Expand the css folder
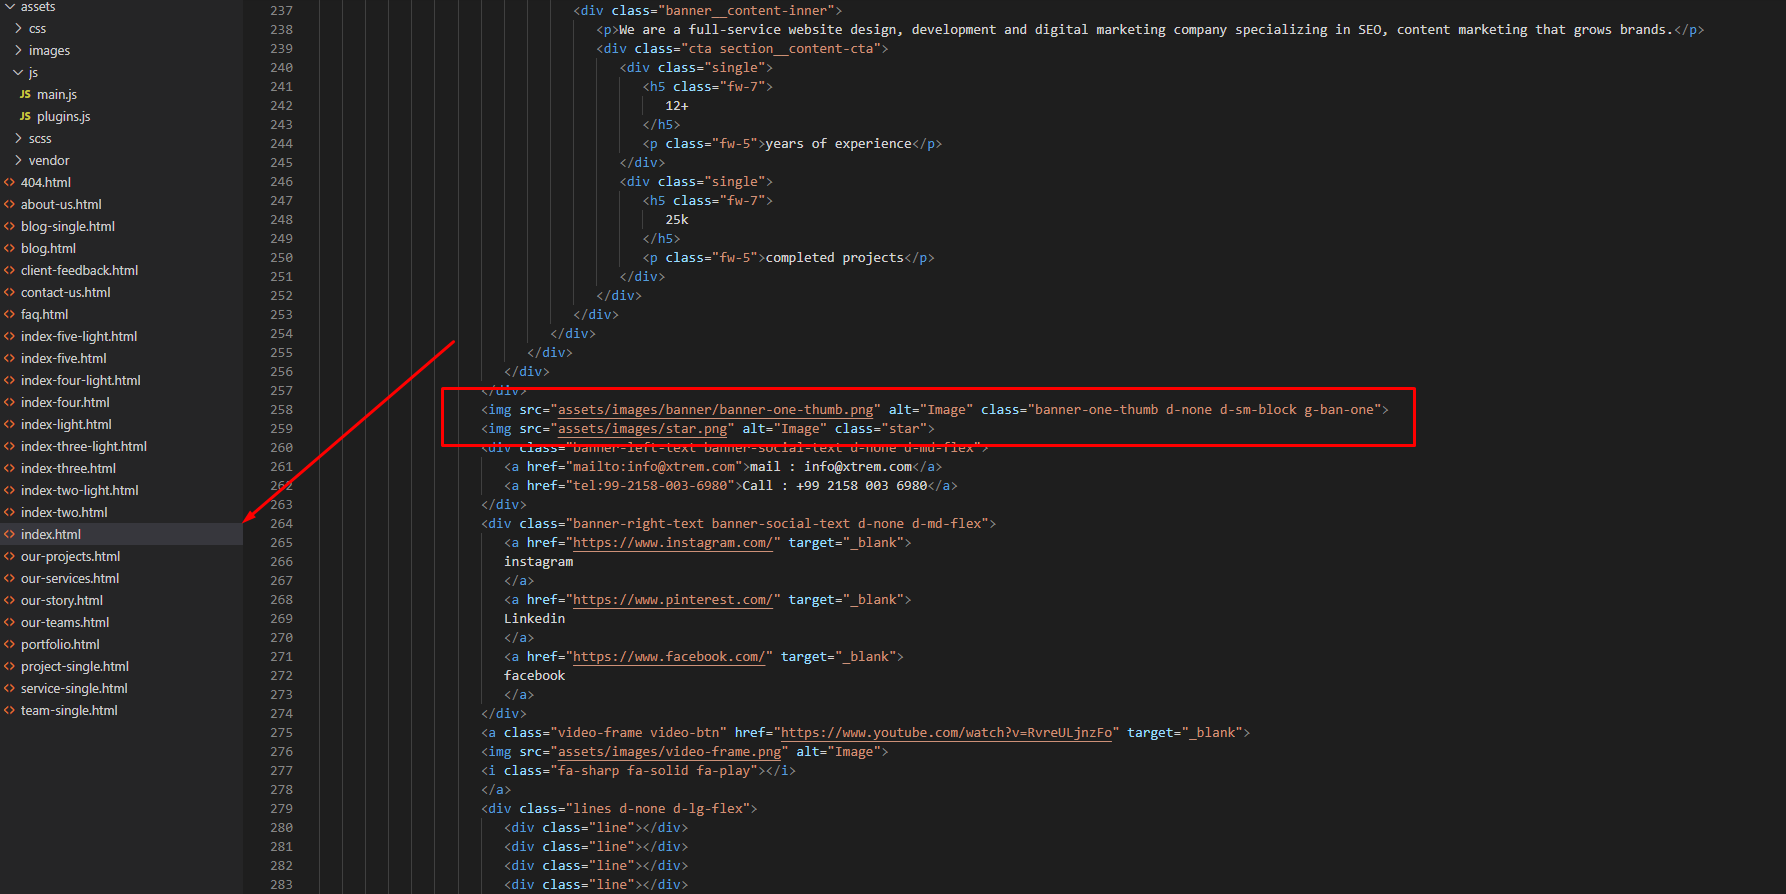 click(x=19, y=28)
